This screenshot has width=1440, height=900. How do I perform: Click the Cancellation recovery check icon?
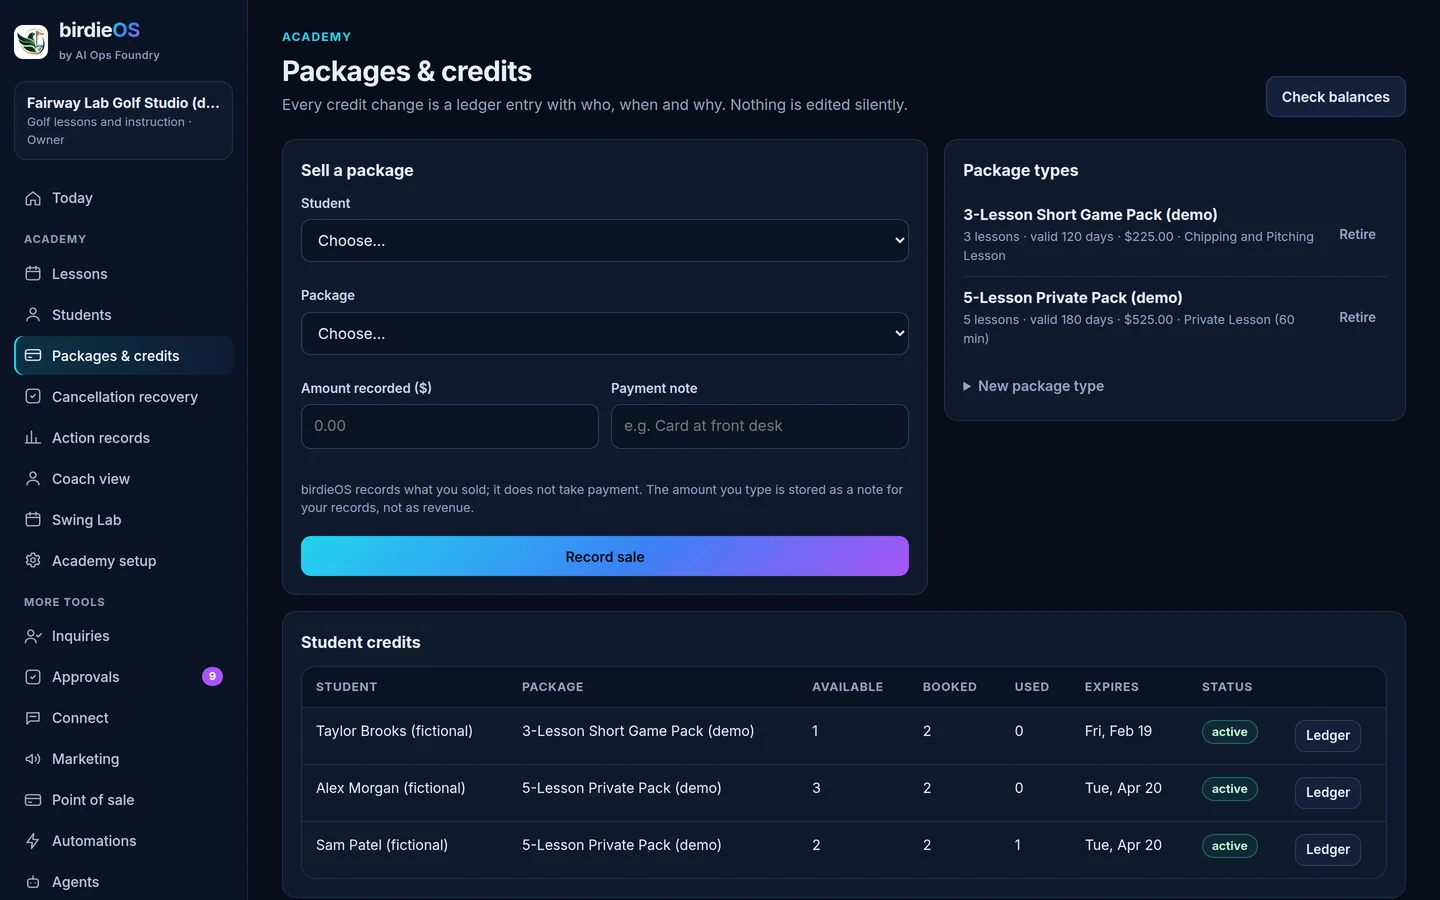[33, 397]
